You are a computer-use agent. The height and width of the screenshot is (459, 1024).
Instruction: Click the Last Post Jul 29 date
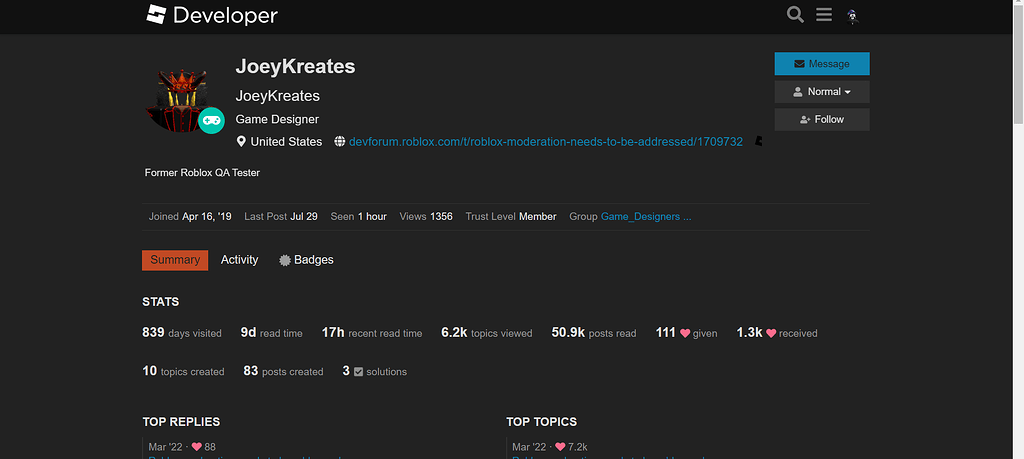281,217
